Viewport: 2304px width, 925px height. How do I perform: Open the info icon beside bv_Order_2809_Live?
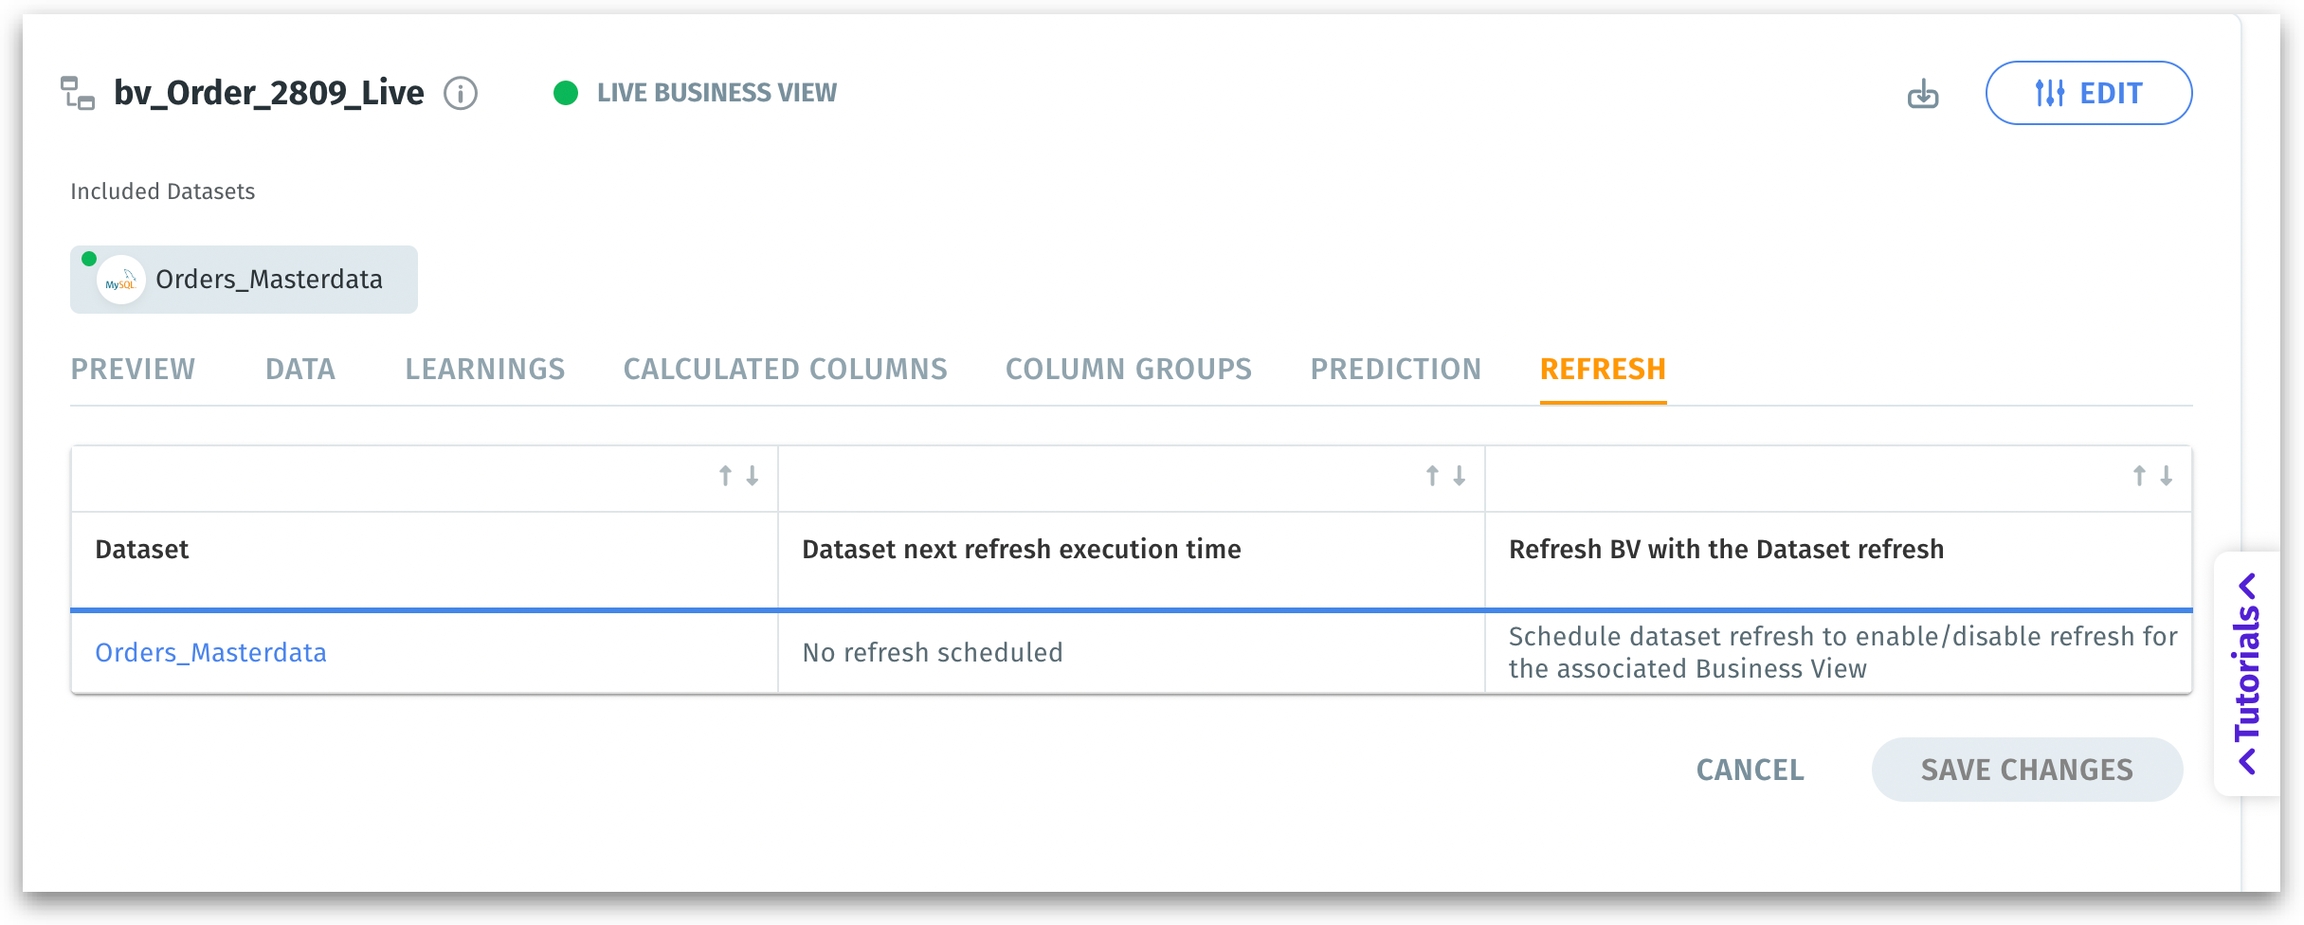(x=460, y=93)
